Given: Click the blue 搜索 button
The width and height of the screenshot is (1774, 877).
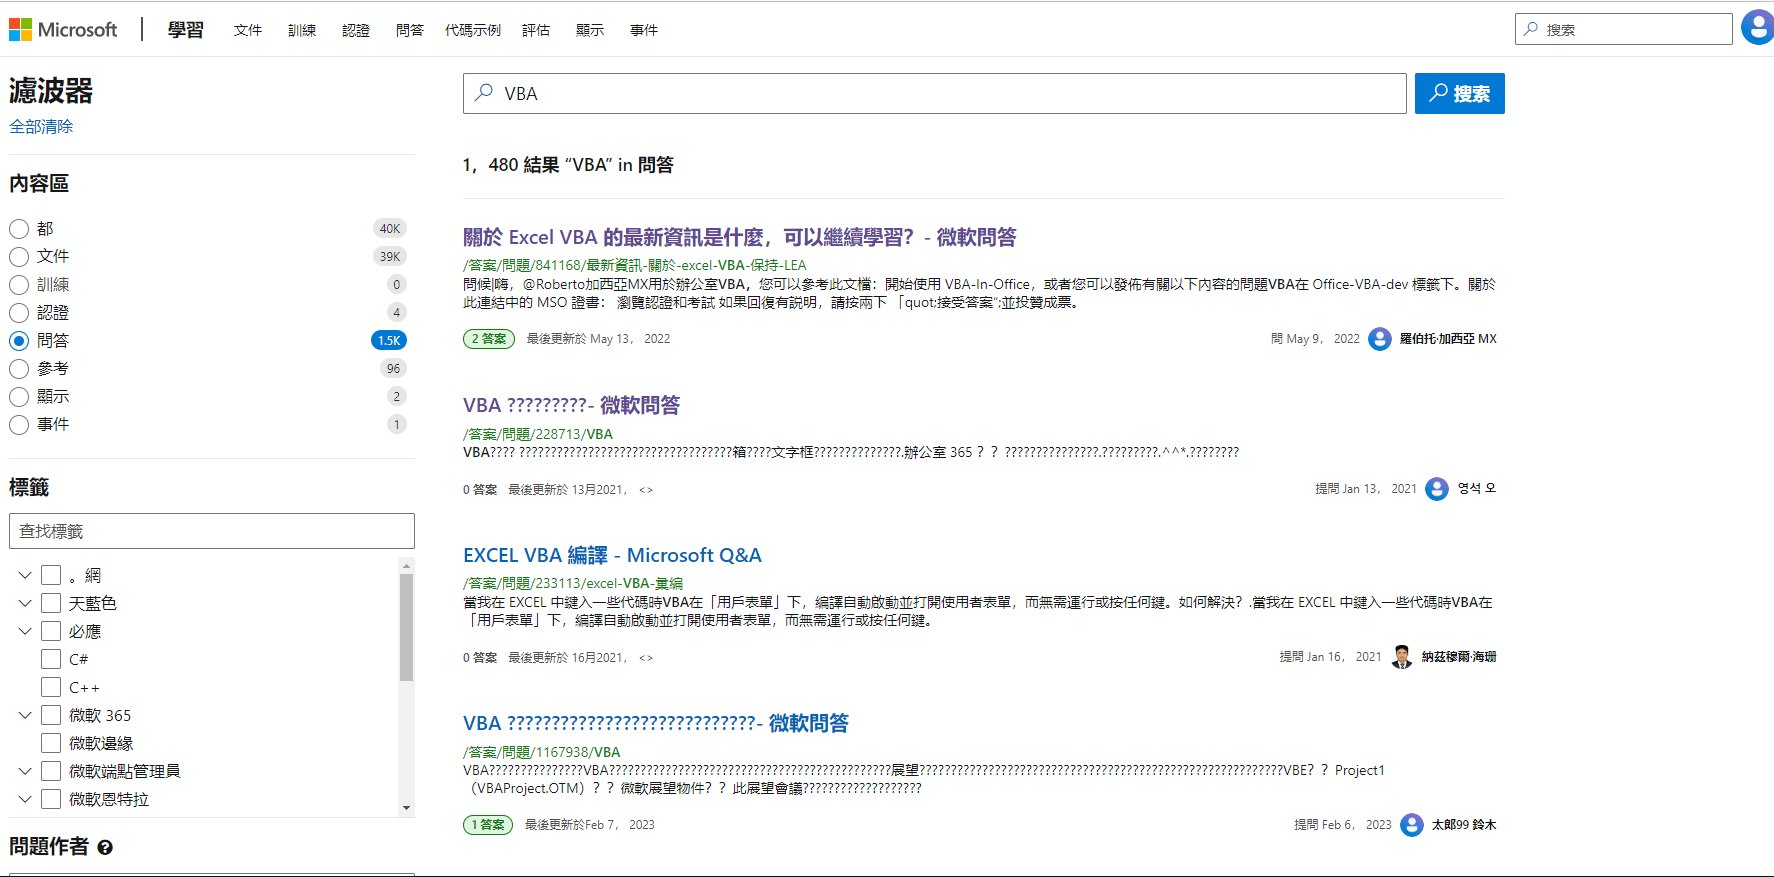Looking at the screenshot, I should 1460,93.
